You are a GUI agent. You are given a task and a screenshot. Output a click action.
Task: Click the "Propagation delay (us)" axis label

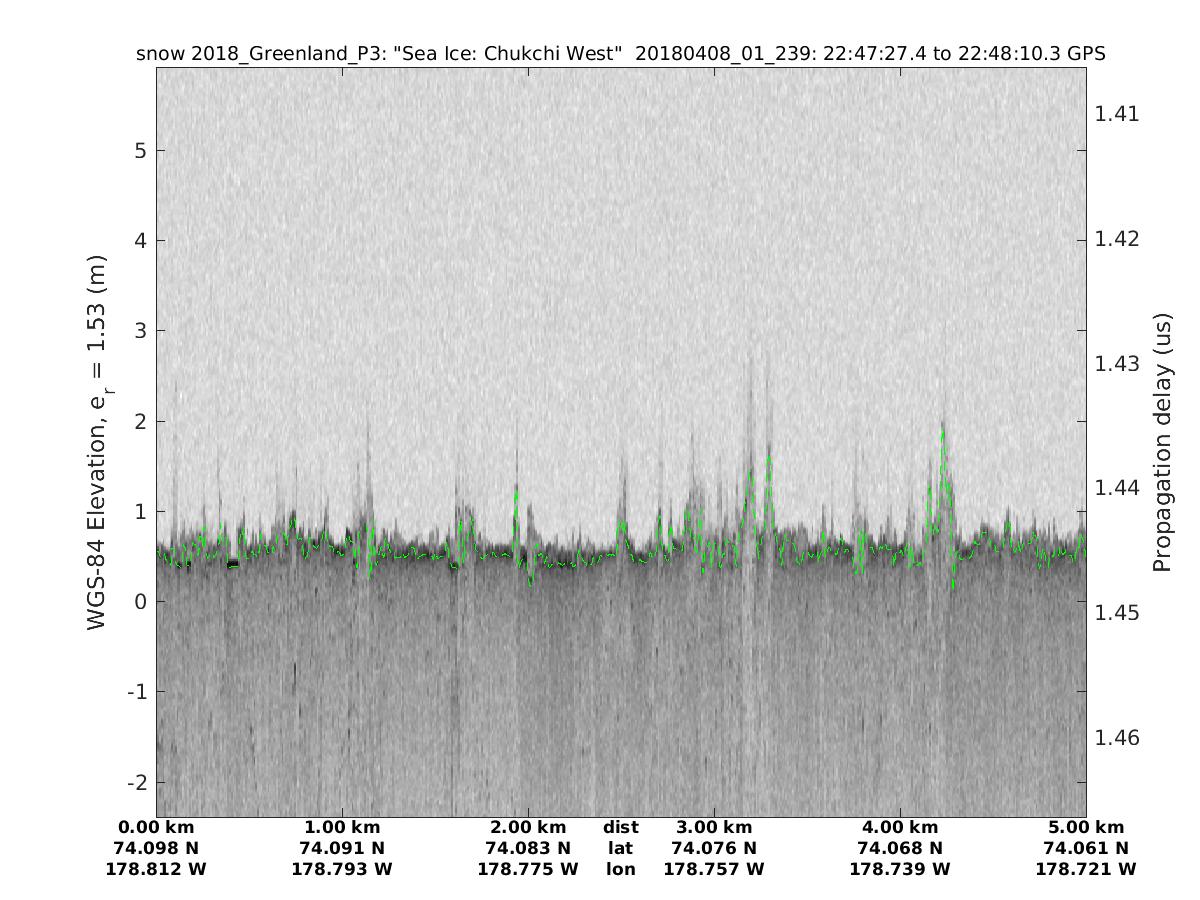tap(1161, 442)
